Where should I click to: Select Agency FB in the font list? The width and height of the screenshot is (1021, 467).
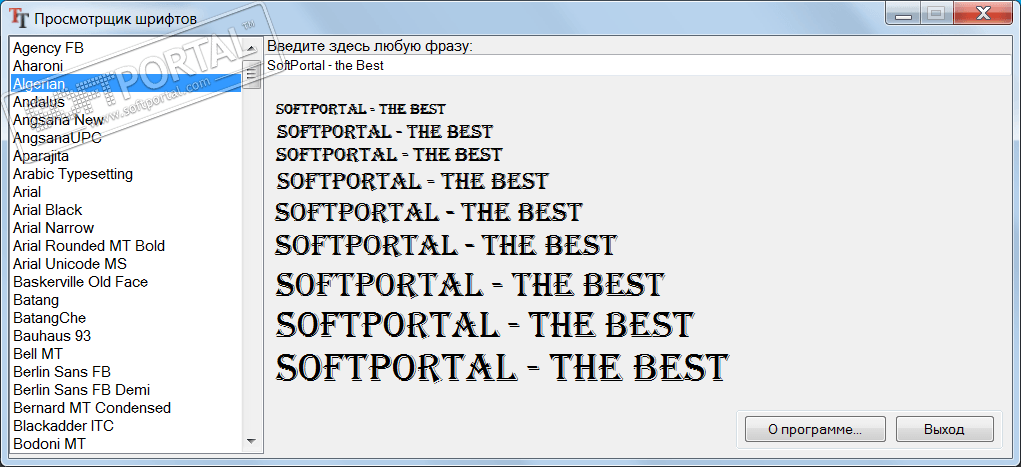126,48
